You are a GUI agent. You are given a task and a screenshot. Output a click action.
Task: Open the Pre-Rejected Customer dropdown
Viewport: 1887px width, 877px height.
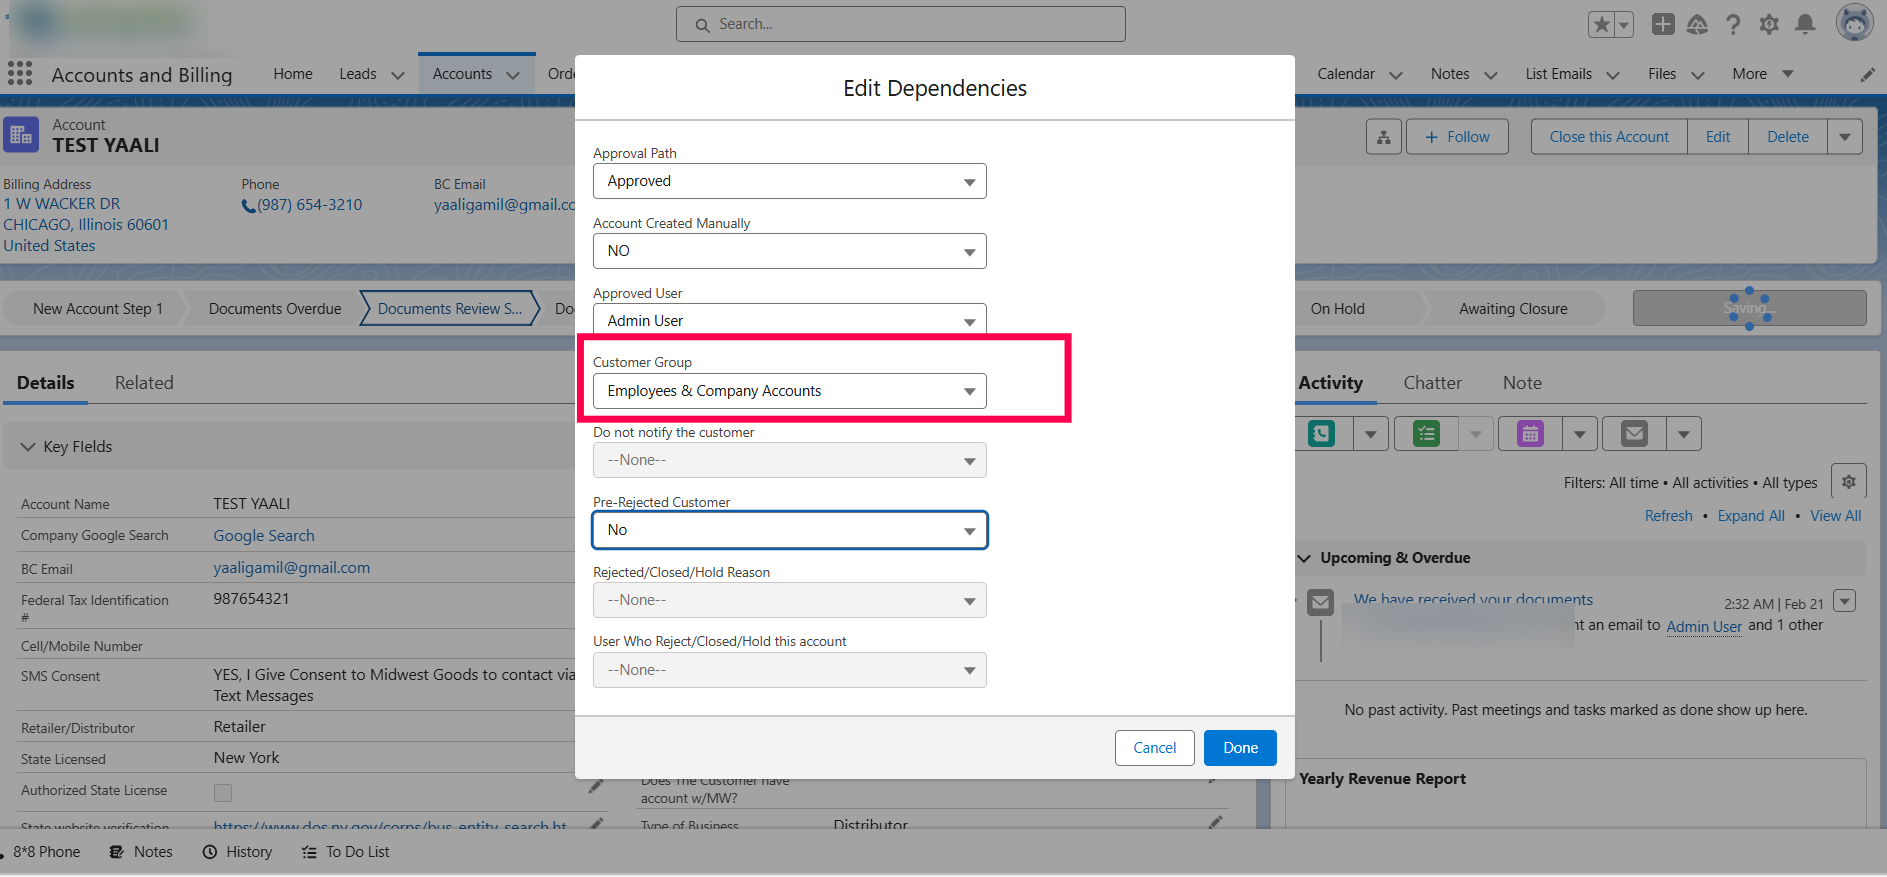[790, 530]
